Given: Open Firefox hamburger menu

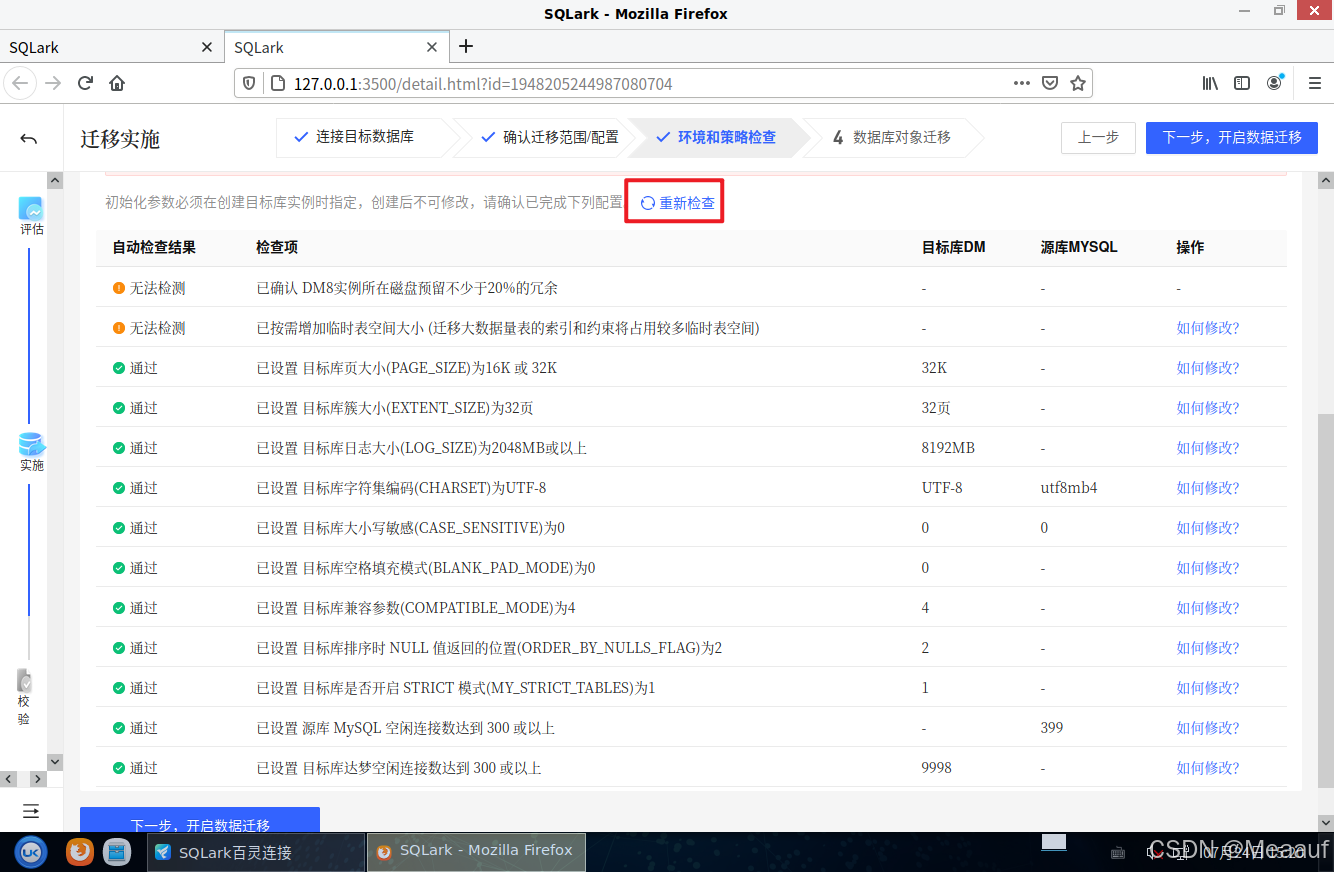Looking at the screenshot, I should 1315,83.
